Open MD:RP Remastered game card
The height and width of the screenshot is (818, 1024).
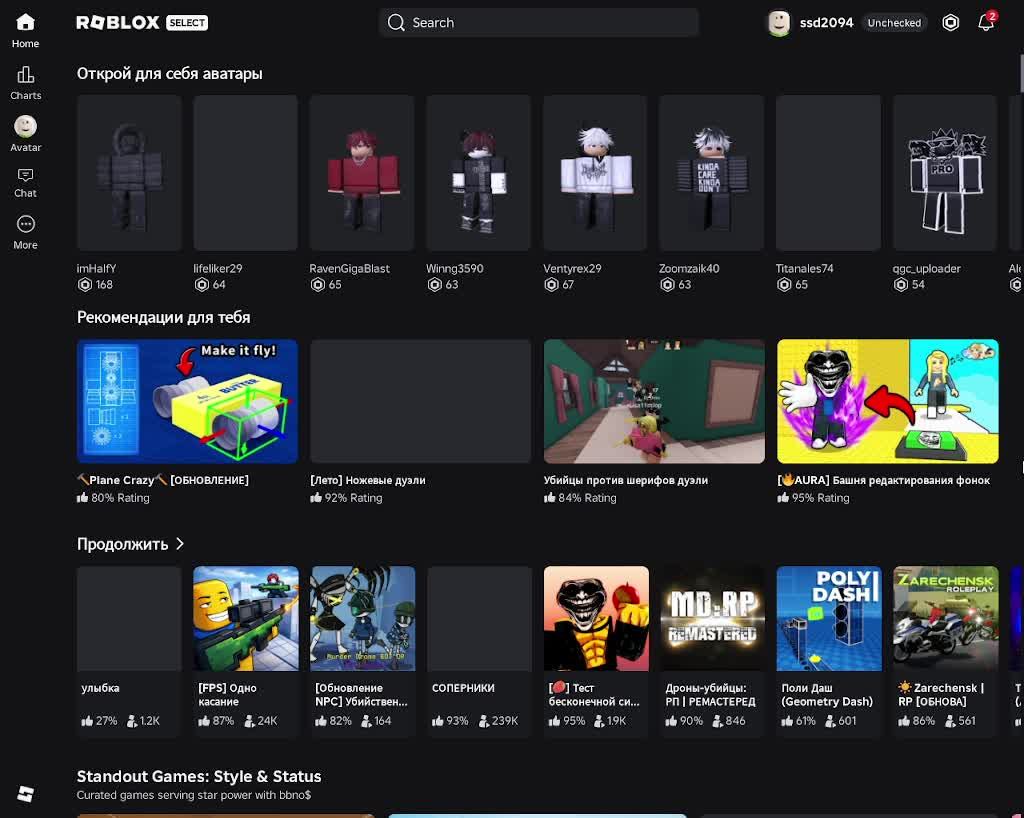point(712,651)
